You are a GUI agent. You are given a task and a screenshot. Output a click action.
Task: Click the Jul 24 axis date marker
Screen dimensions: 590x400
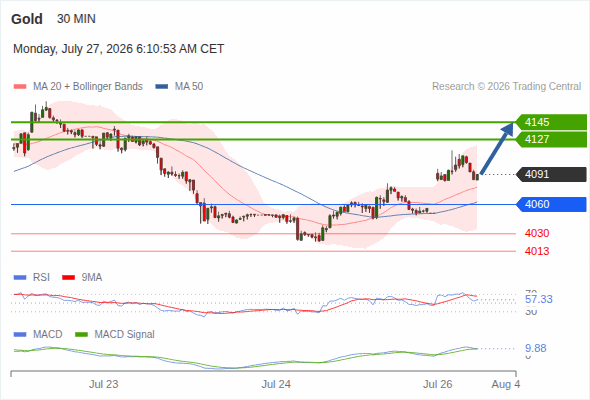coord(276,384)
